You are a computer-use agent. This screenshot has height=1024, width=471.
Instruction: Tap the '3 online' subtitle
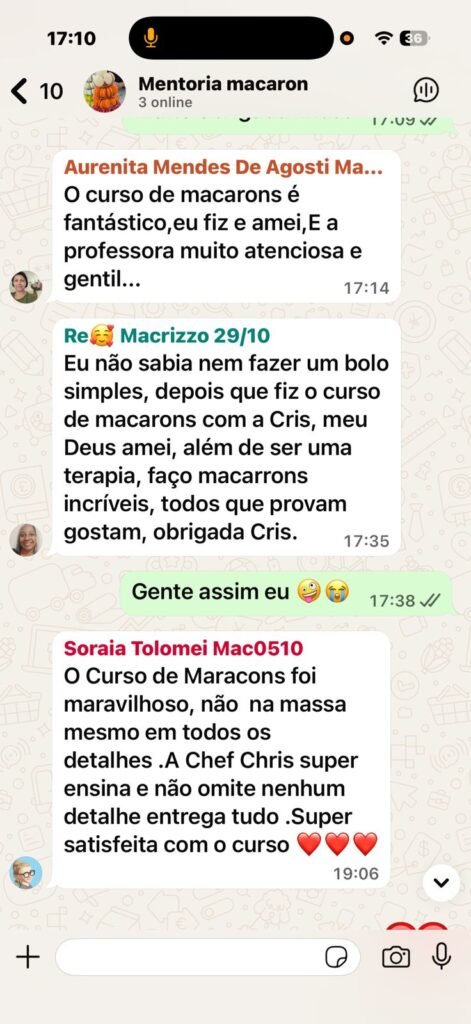pos(165,103)
